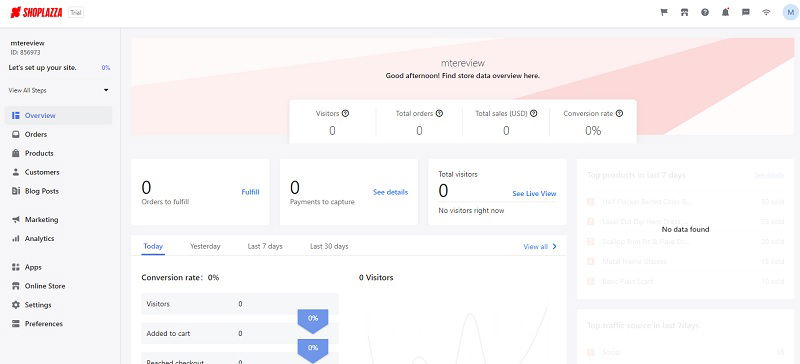Click the Visitors funnel row

click(x=240, y=304)
